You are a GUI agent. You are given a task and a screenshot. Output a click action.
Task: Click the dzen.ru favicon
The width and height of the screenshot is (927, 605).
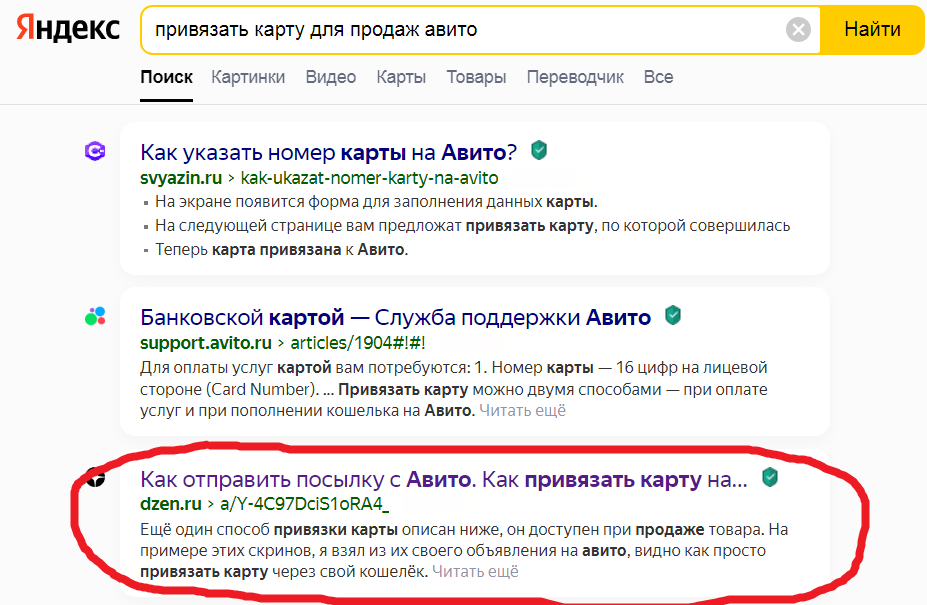(x=95, y=477)
